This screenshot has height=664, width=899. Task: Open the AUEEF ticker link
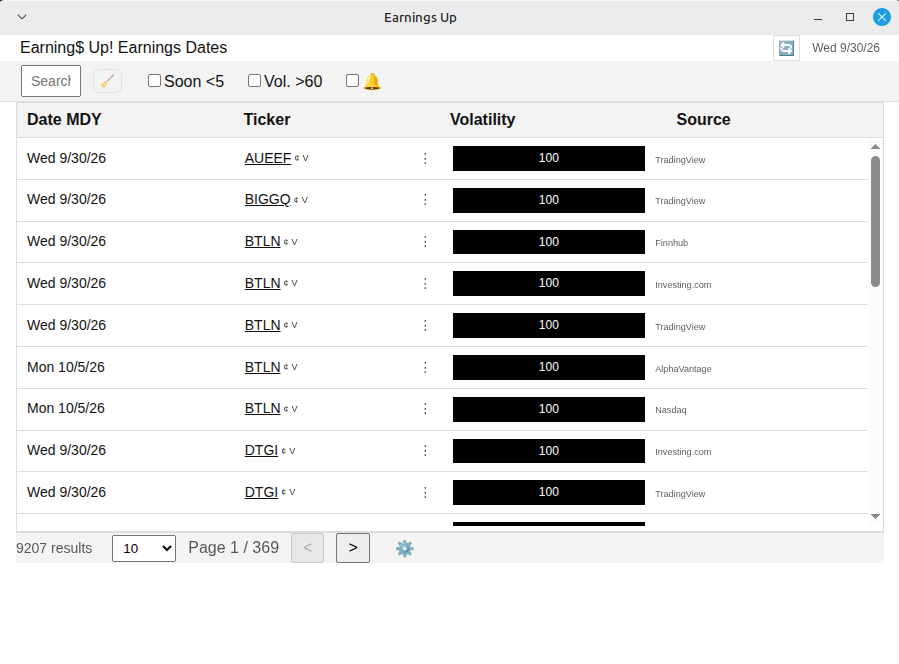(268, 158)
